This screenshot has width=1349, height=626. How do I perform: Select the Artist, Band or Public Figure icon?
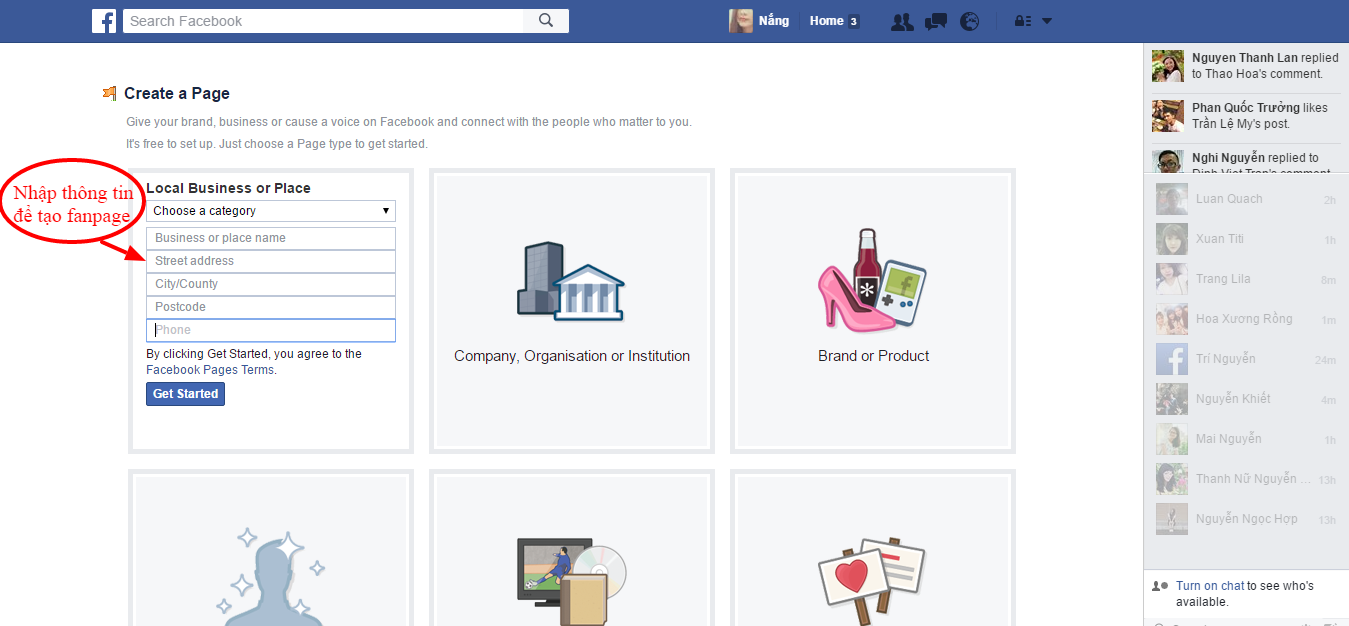point(271,575)
